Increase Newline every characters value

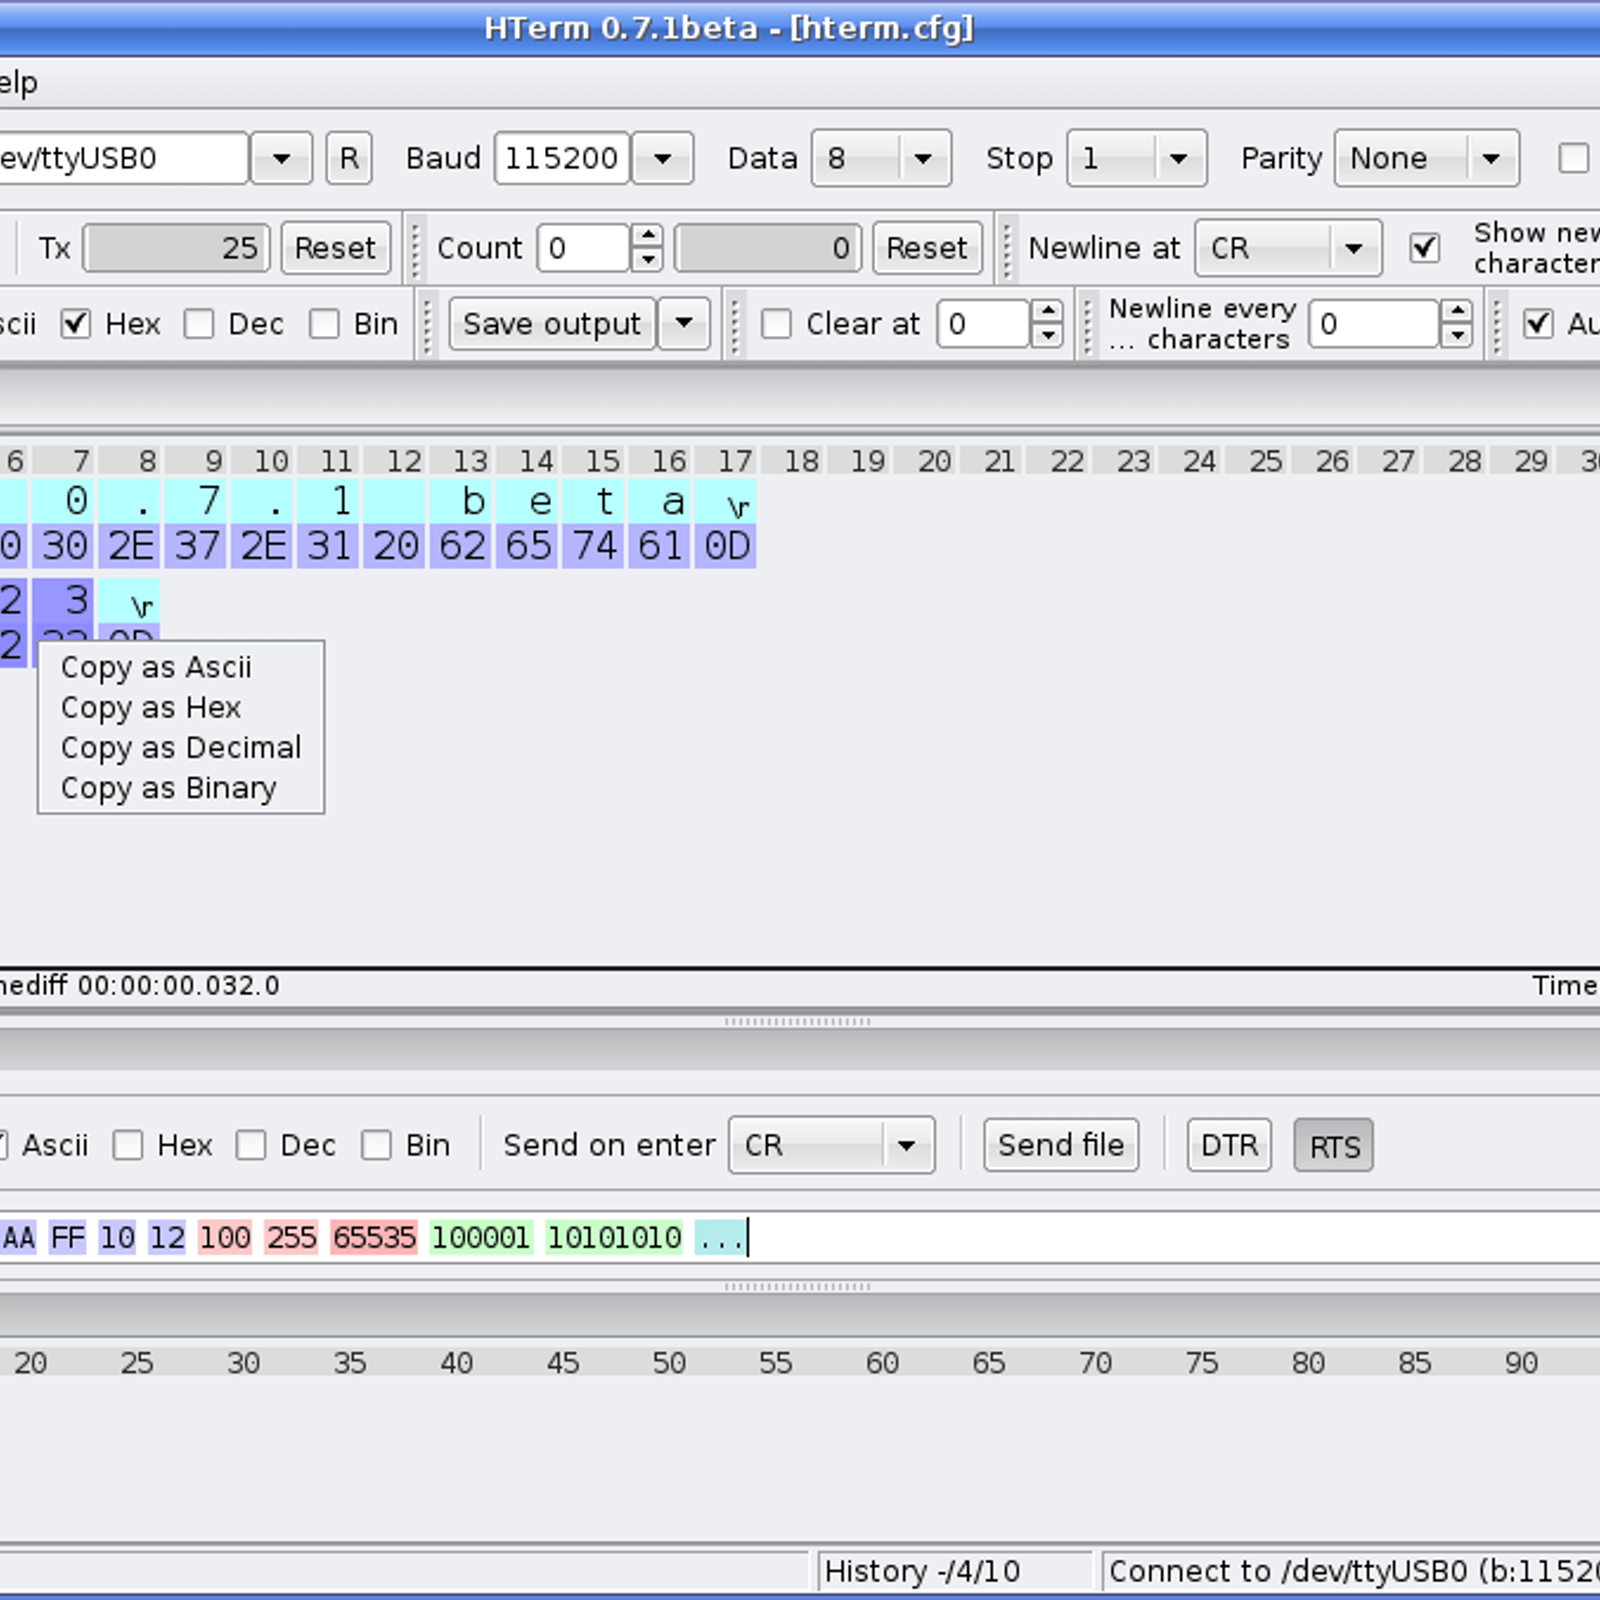click(x=1457, y=312)
